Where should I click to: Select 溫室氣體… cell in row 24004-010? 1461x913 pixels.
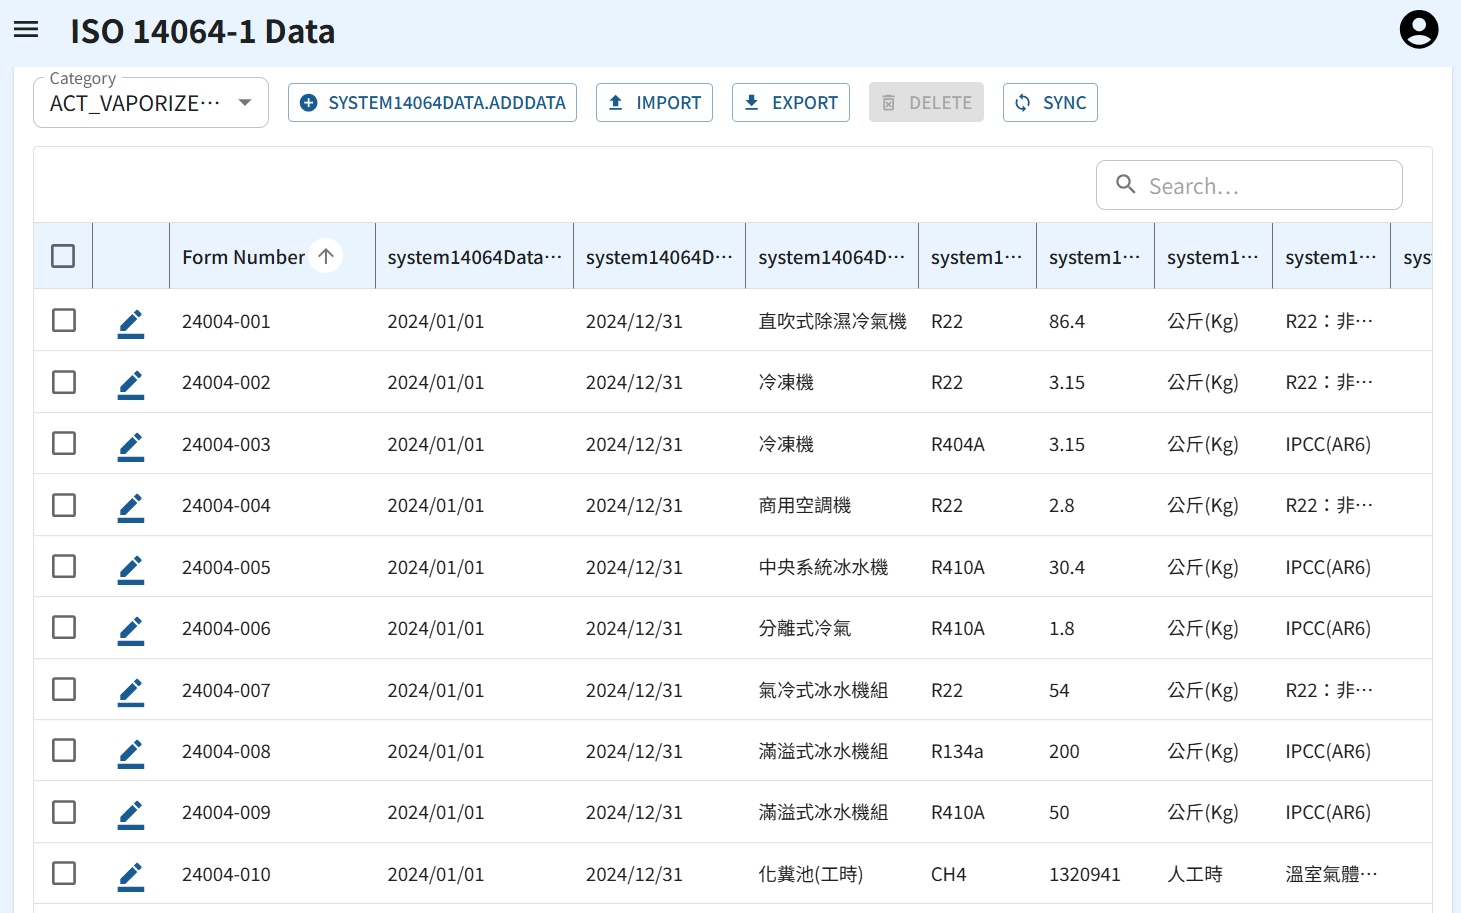(x=1331, y=874)
